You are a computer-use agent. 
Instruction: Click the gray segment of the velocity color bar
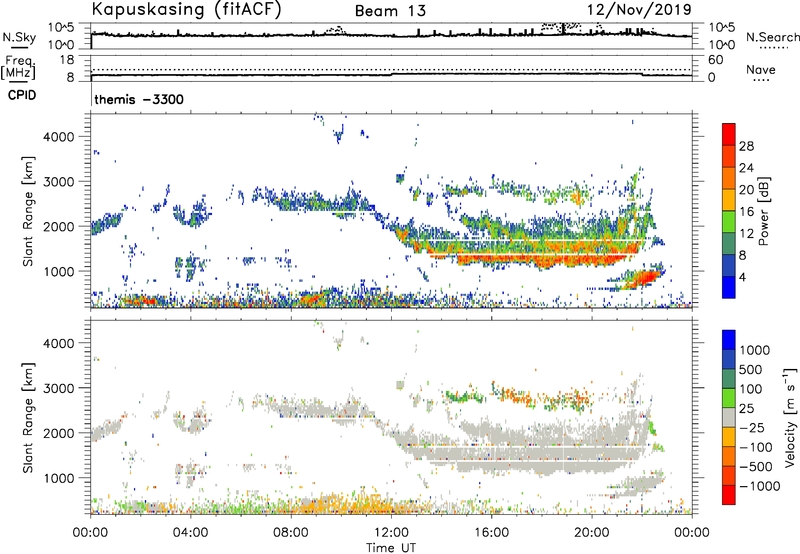click(729, 418)
